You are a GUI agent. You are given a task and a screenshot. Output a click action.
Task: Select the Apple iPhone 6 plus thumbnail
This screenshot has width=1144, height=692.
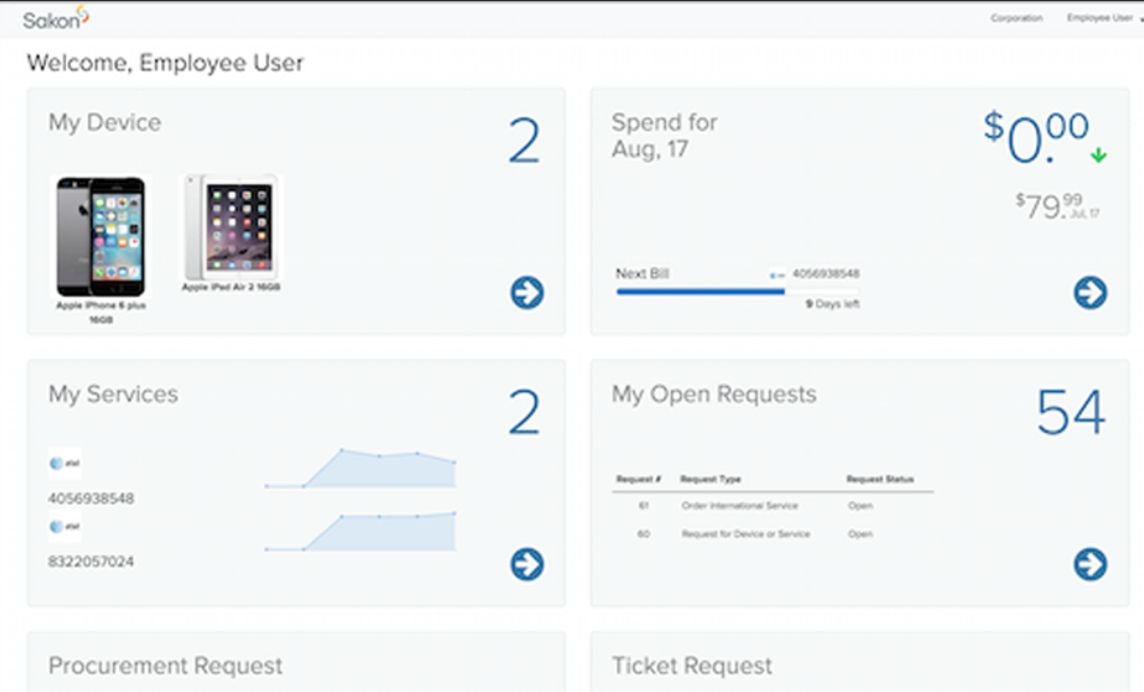tap(101, 237)
